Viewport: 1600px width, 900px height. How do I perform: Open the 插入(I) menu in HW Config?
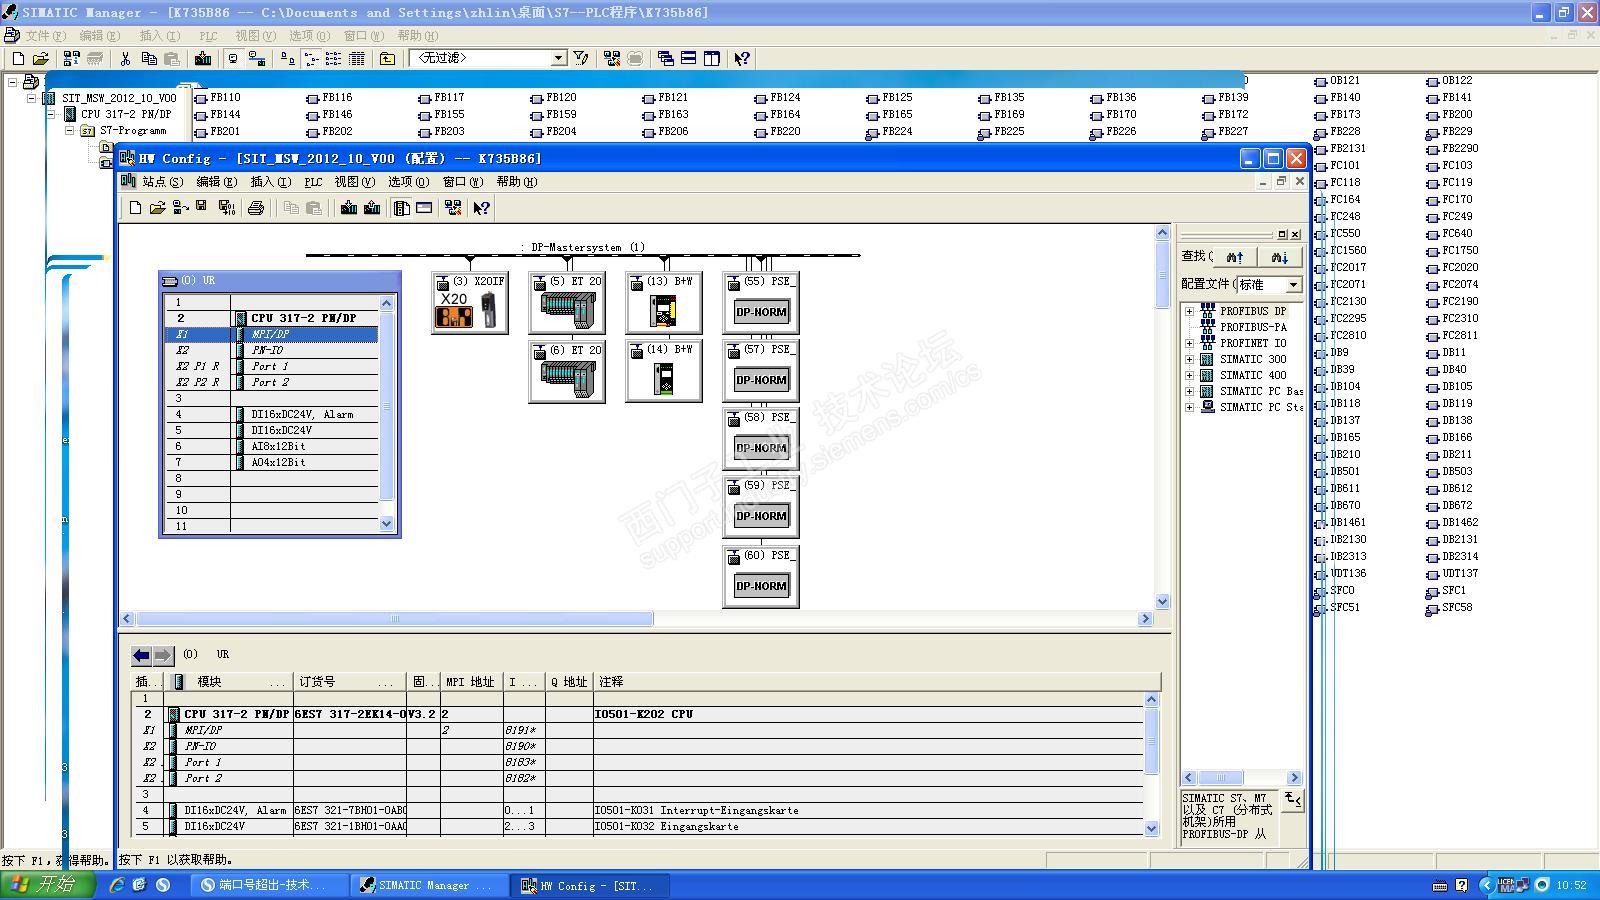(270, 182)
